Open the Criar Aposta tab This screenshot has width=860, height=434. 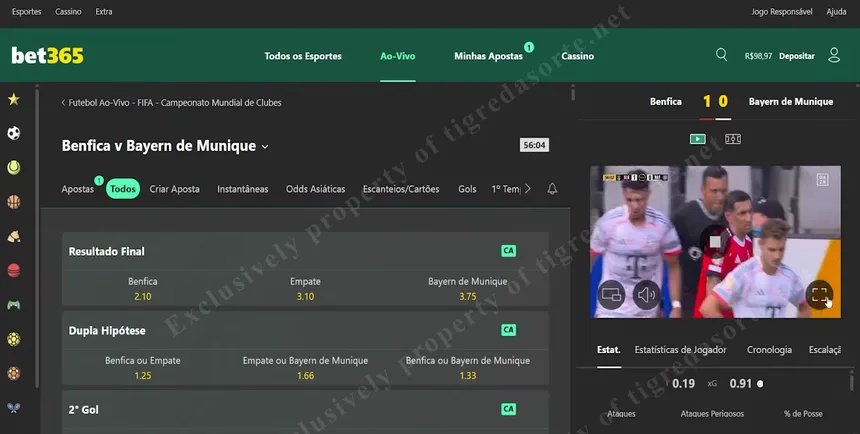click(174, 189)
